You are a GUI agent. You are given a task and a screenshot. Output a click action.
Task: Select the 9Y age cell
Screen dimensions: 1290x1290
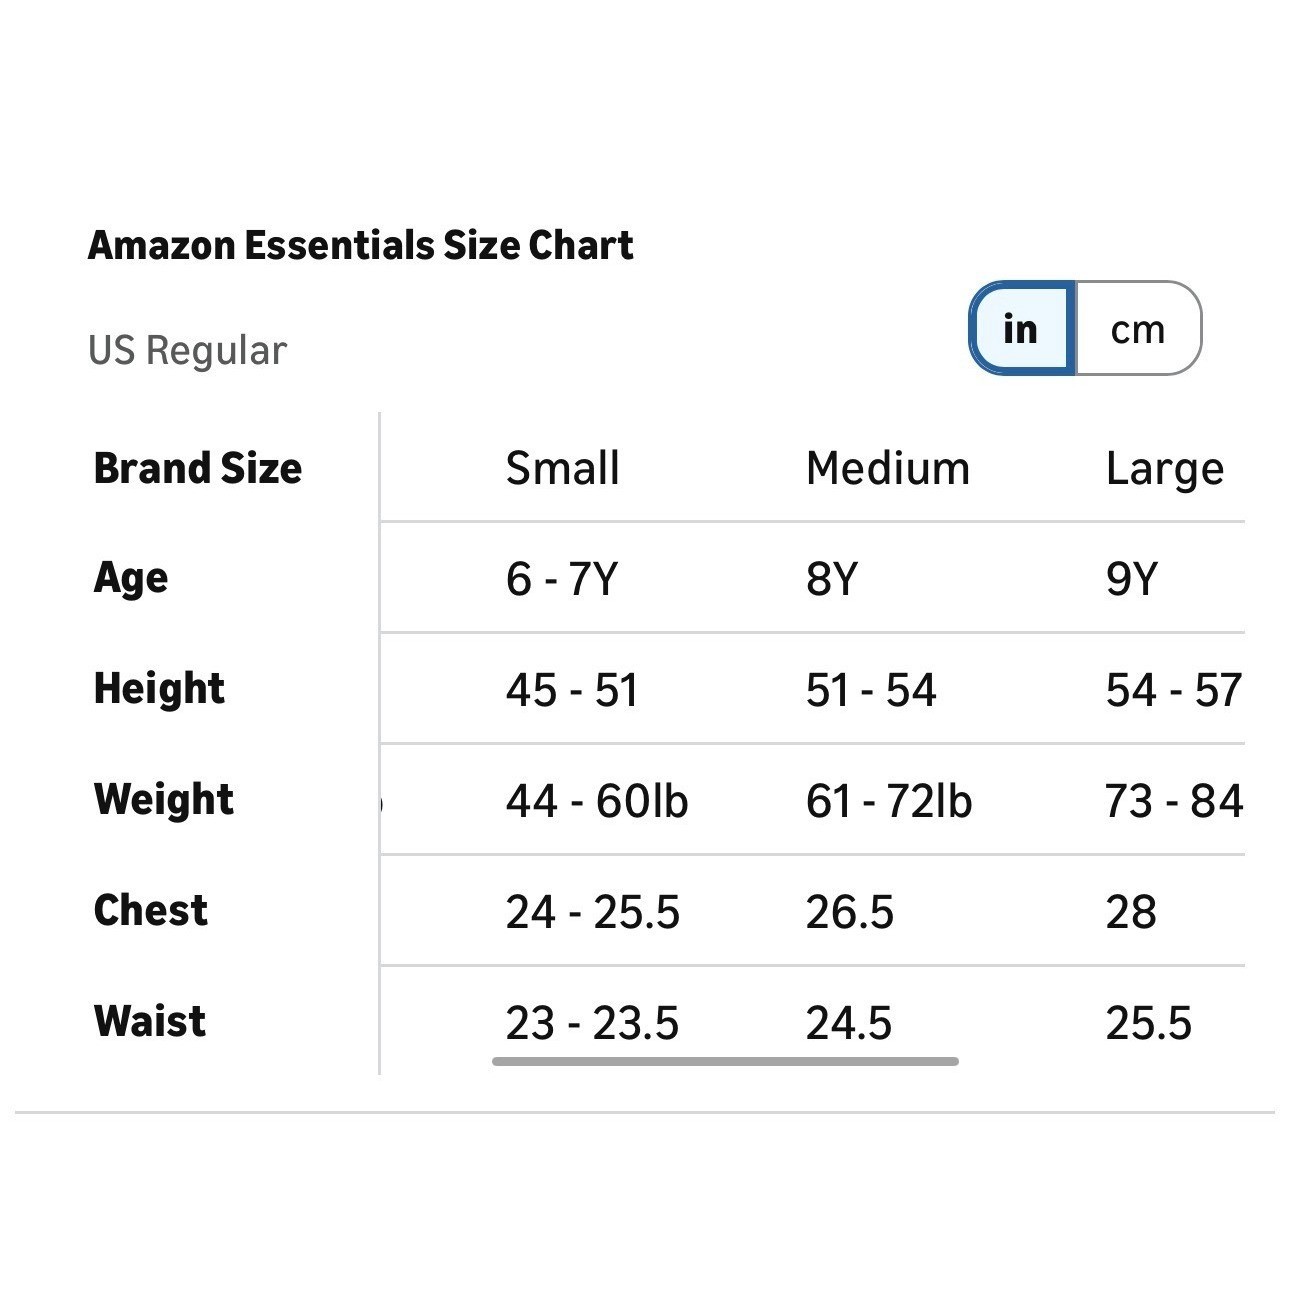pos(1131,579)
